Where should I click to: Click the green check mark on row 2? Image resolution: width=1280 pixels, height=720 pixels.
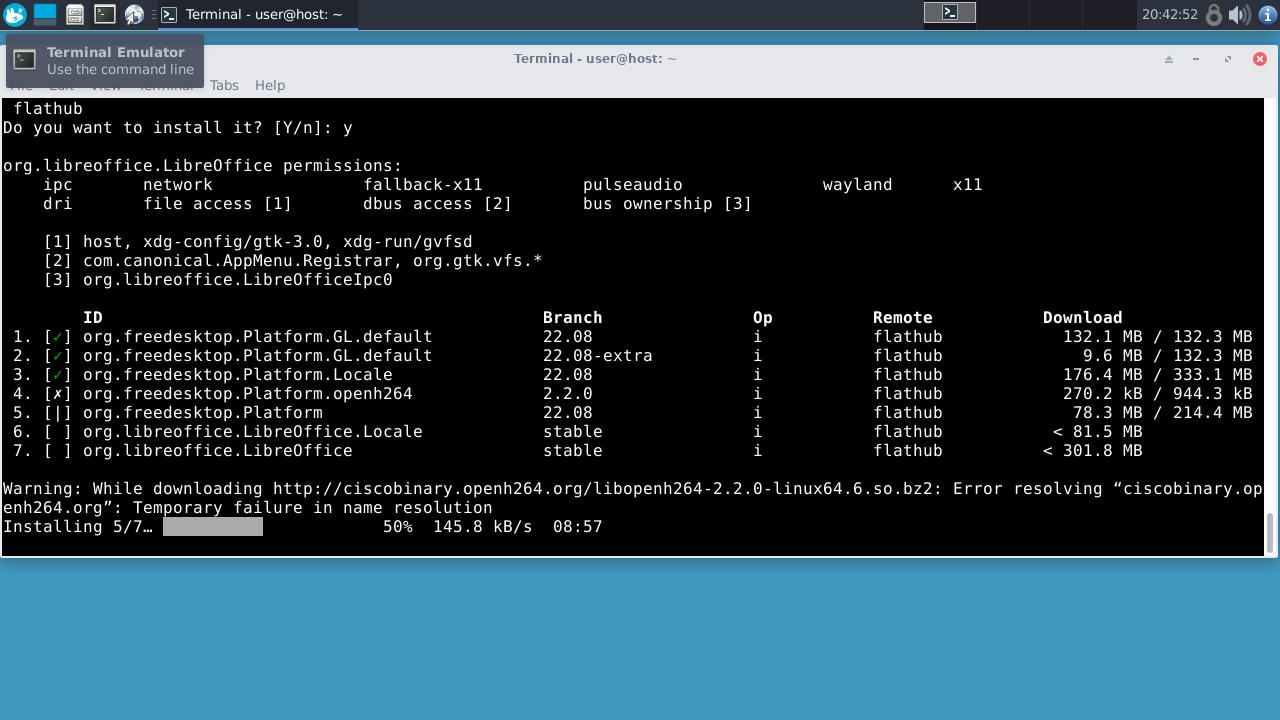pos(58,356)
